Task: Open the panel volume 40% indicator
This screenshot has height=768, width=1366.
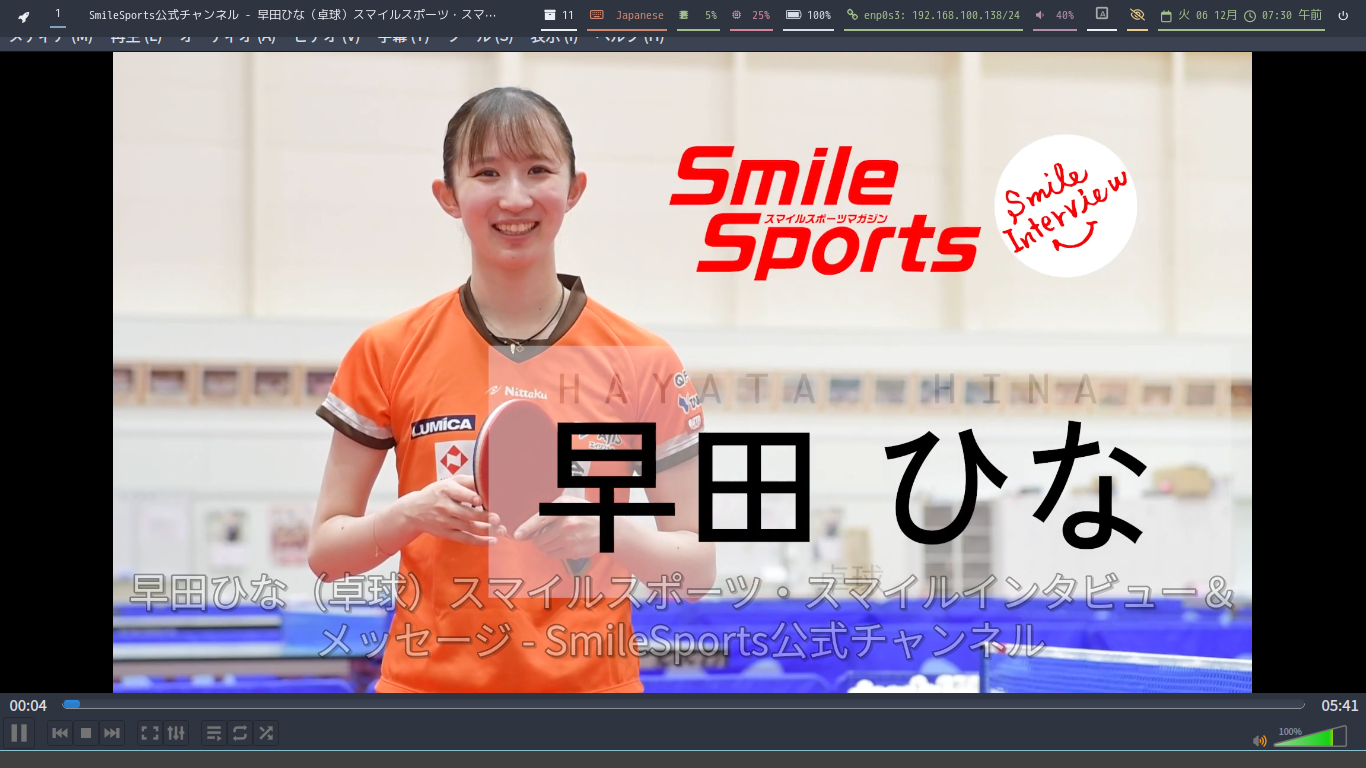Action: [x=1055, y=15]
